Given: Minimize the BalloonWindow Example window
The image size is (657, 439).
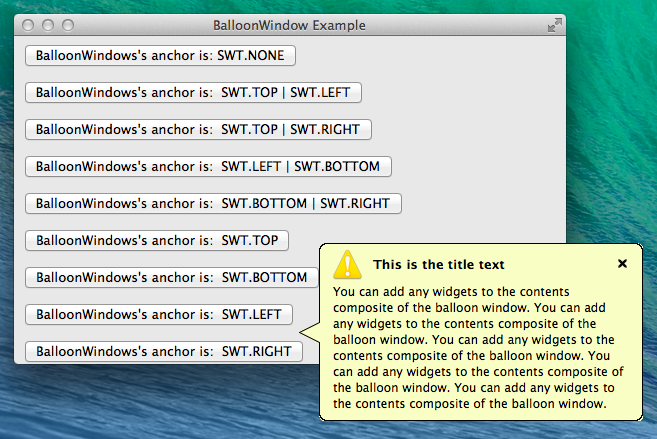Looking at the screenshot, I should tap(48, 26).
